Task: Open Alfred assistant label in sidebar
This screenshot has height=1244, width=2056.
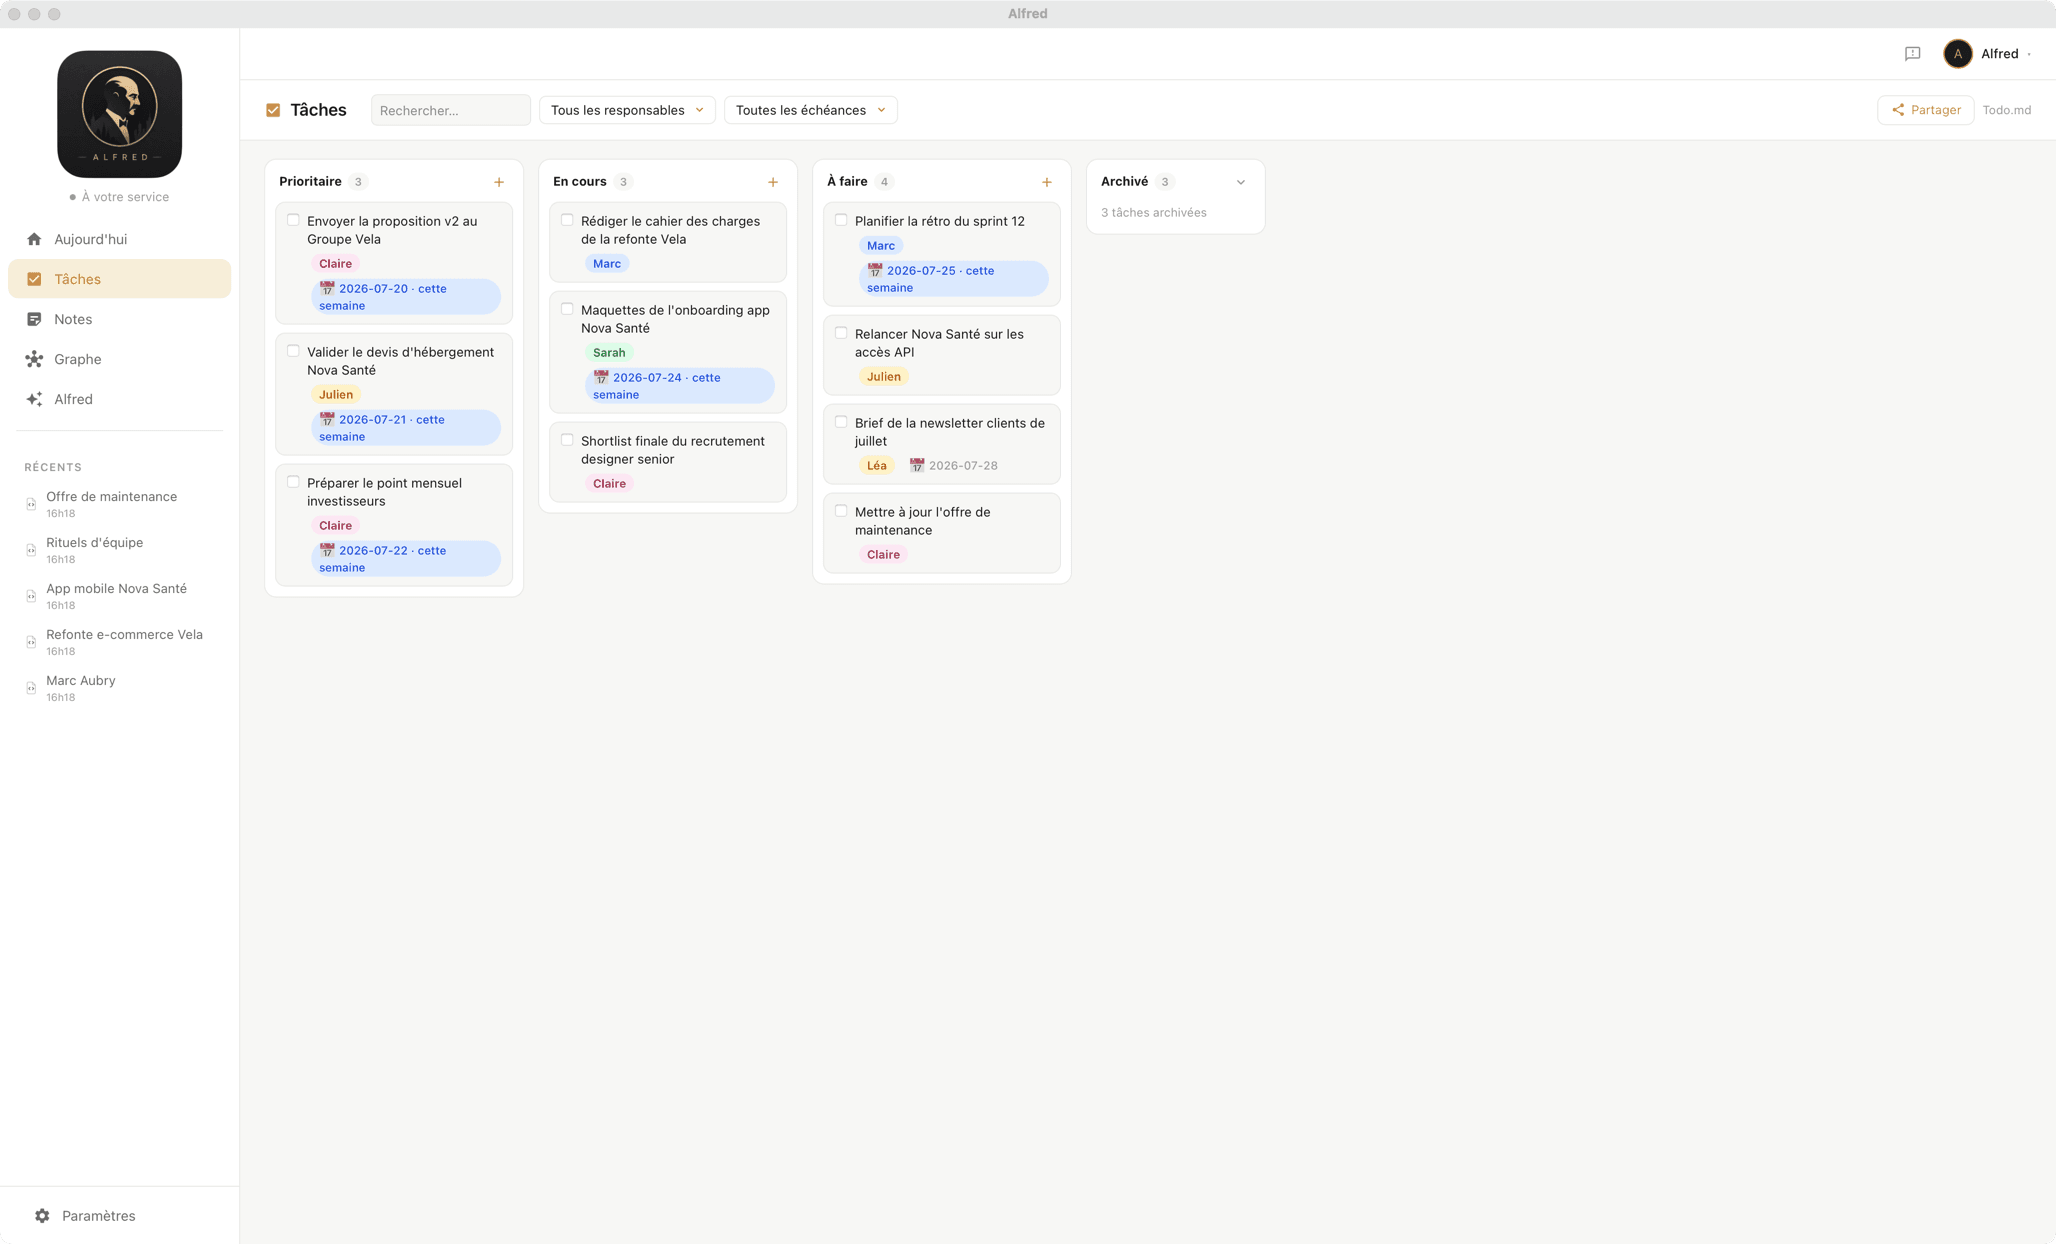Action: tap(73, 399)
